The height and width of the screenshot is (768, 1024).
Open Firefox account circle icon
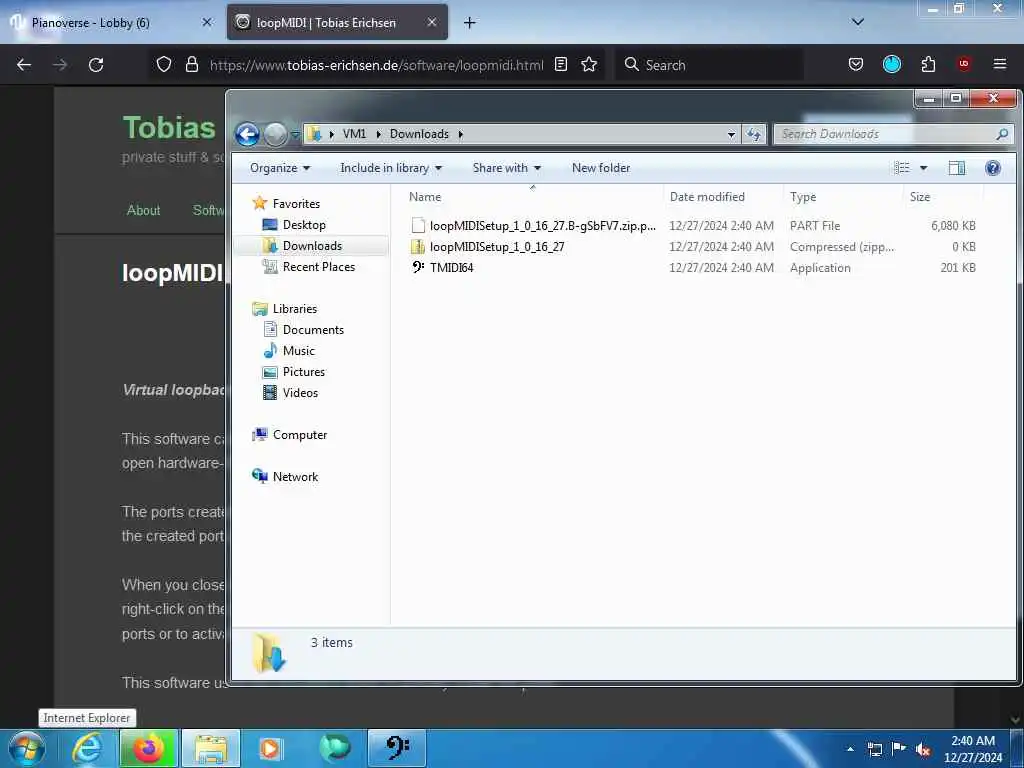click(x=891, y=64)
